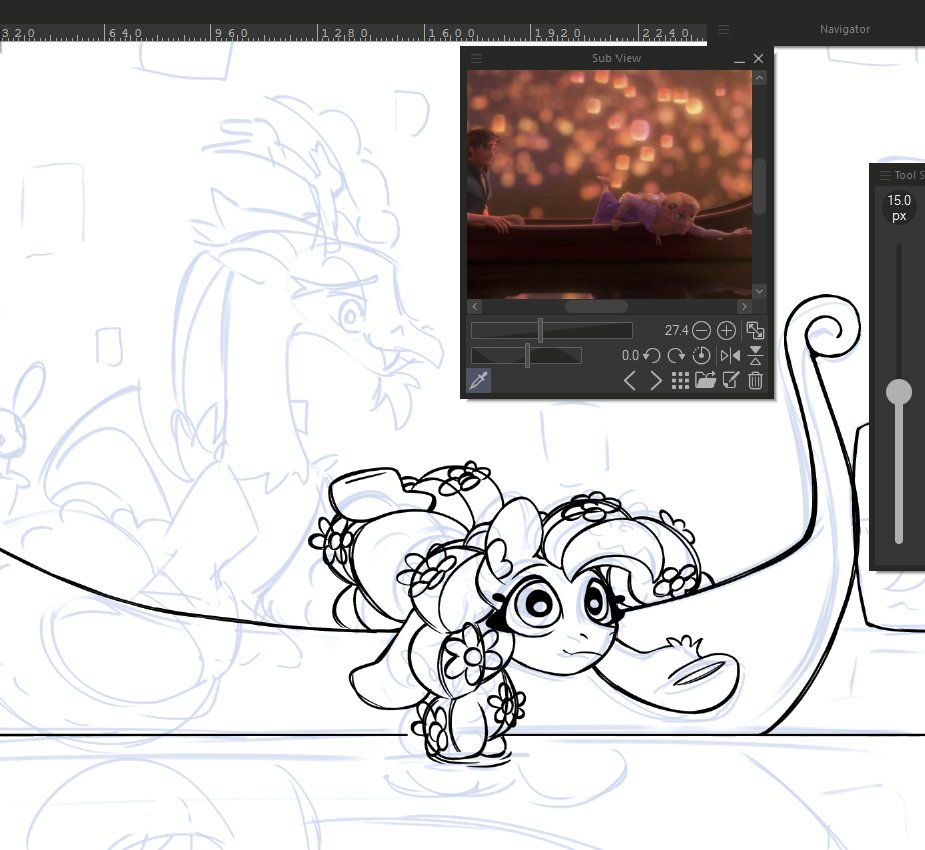Zoom out the Sub View image

701,330
